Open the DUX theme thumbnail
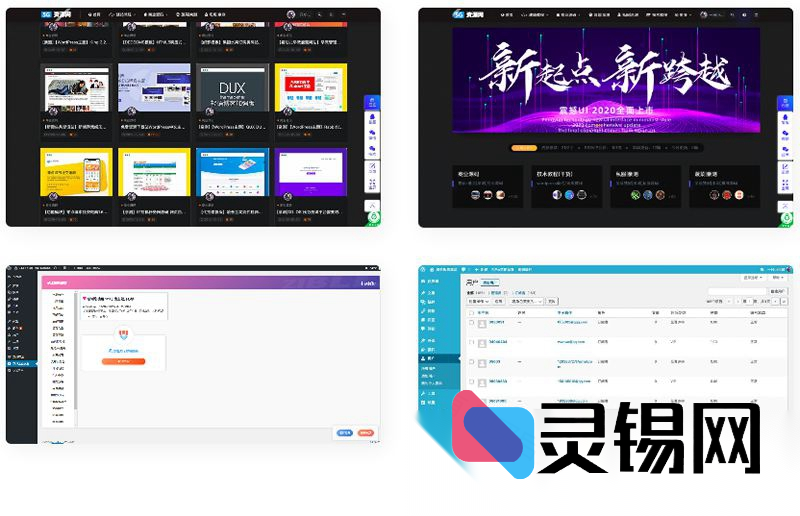 [x=232, y=87]
